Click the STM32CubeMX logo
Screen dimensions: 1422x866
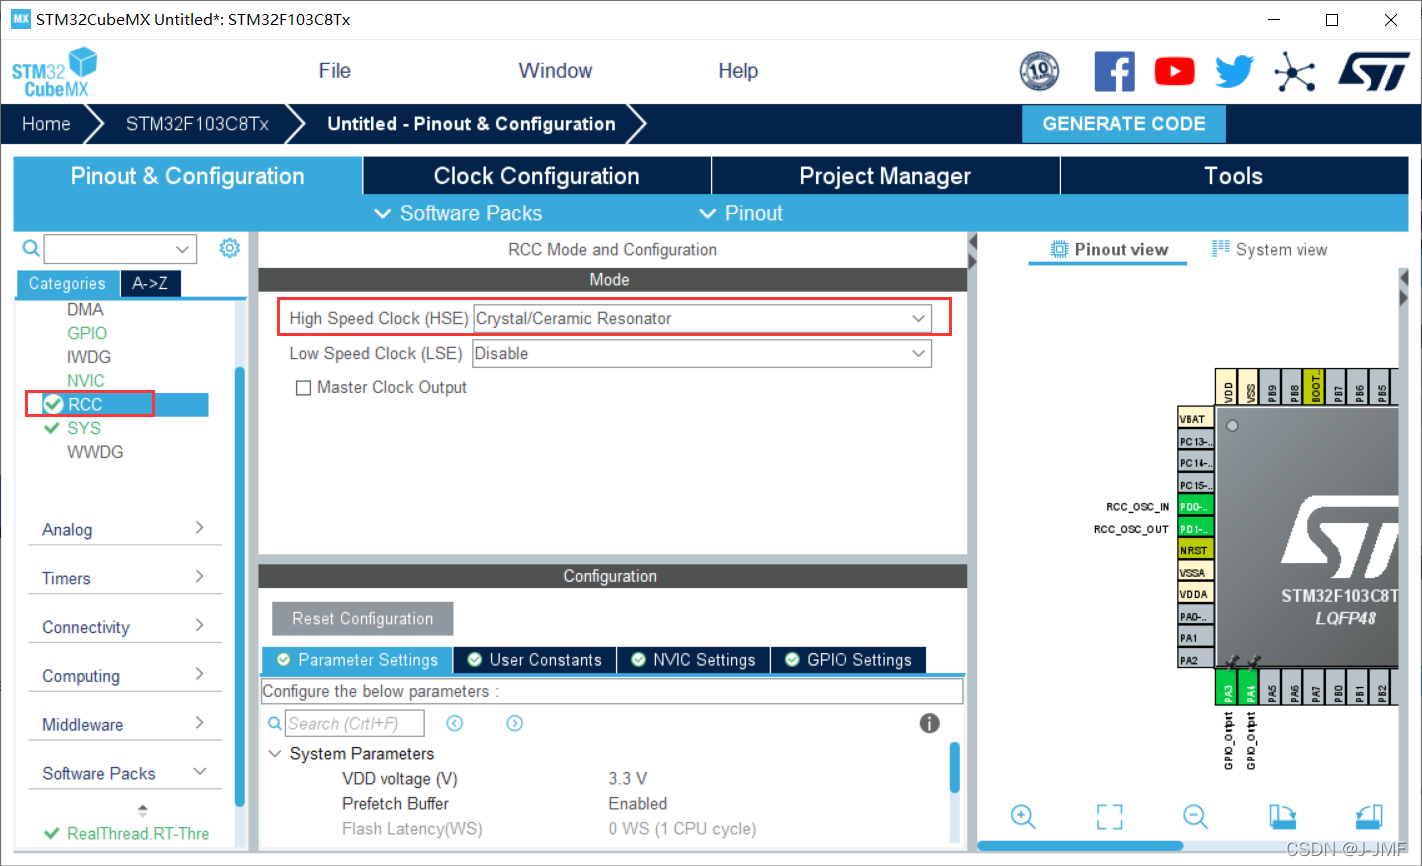(x=55, y=73)
